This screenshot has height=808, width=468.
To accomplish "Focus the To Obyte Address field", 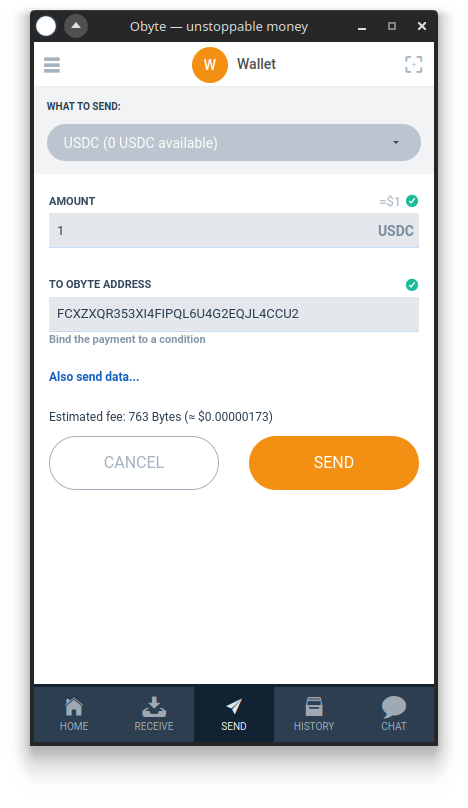I will pyautogui.click(x=234, y=314).
